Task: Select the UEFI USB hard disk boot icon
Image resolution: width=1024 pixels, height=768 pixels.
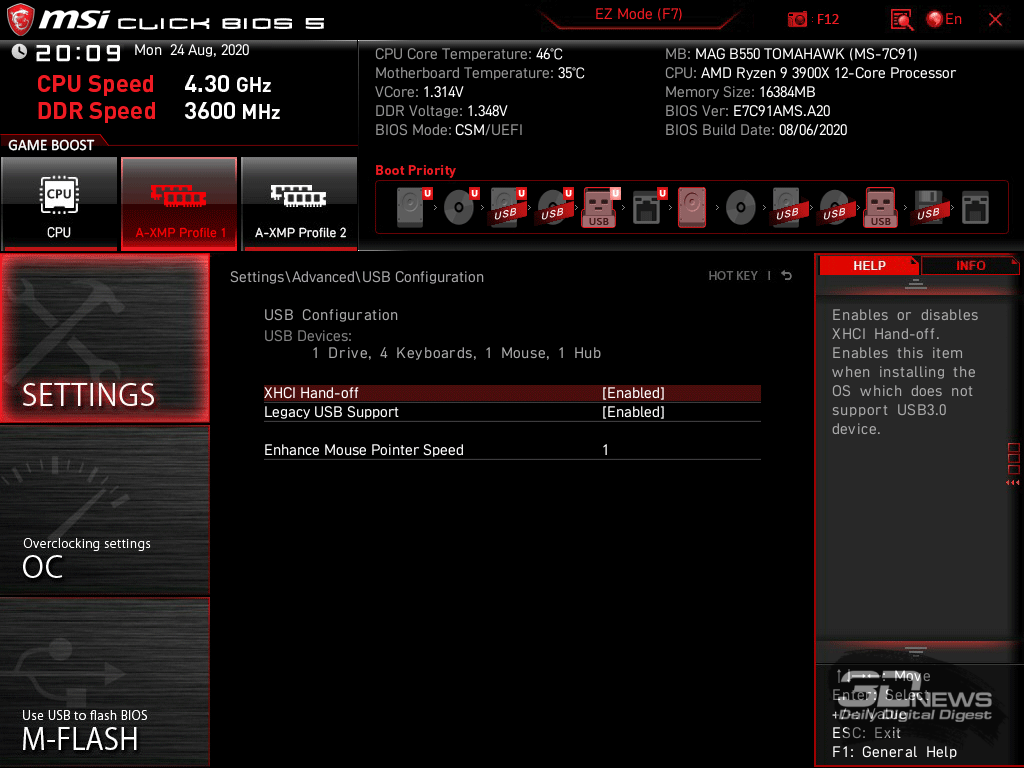Action: pyautogui.click(x=508, y=207)
